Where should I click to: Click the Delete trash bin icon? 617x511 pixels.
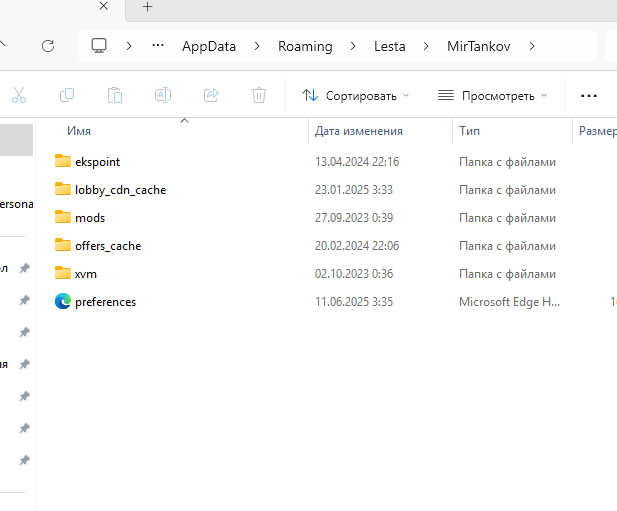tap(259, 96)
